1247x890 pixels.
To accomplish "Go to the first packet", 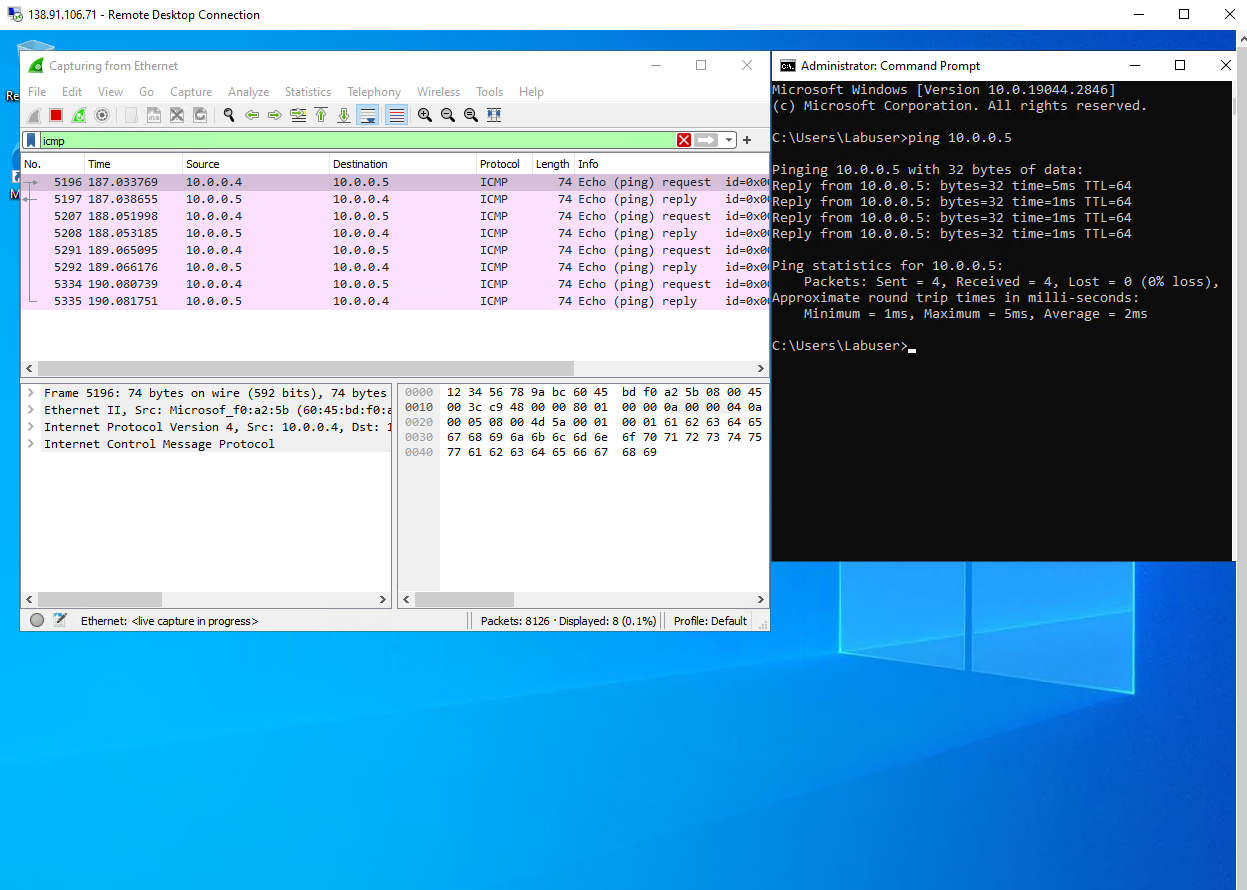I will [322, 114].
